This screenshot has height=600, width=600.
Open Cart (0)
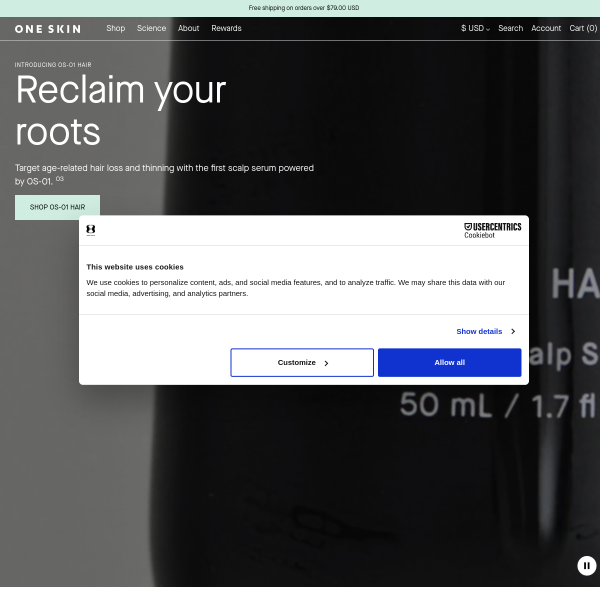tap(583, 28)
